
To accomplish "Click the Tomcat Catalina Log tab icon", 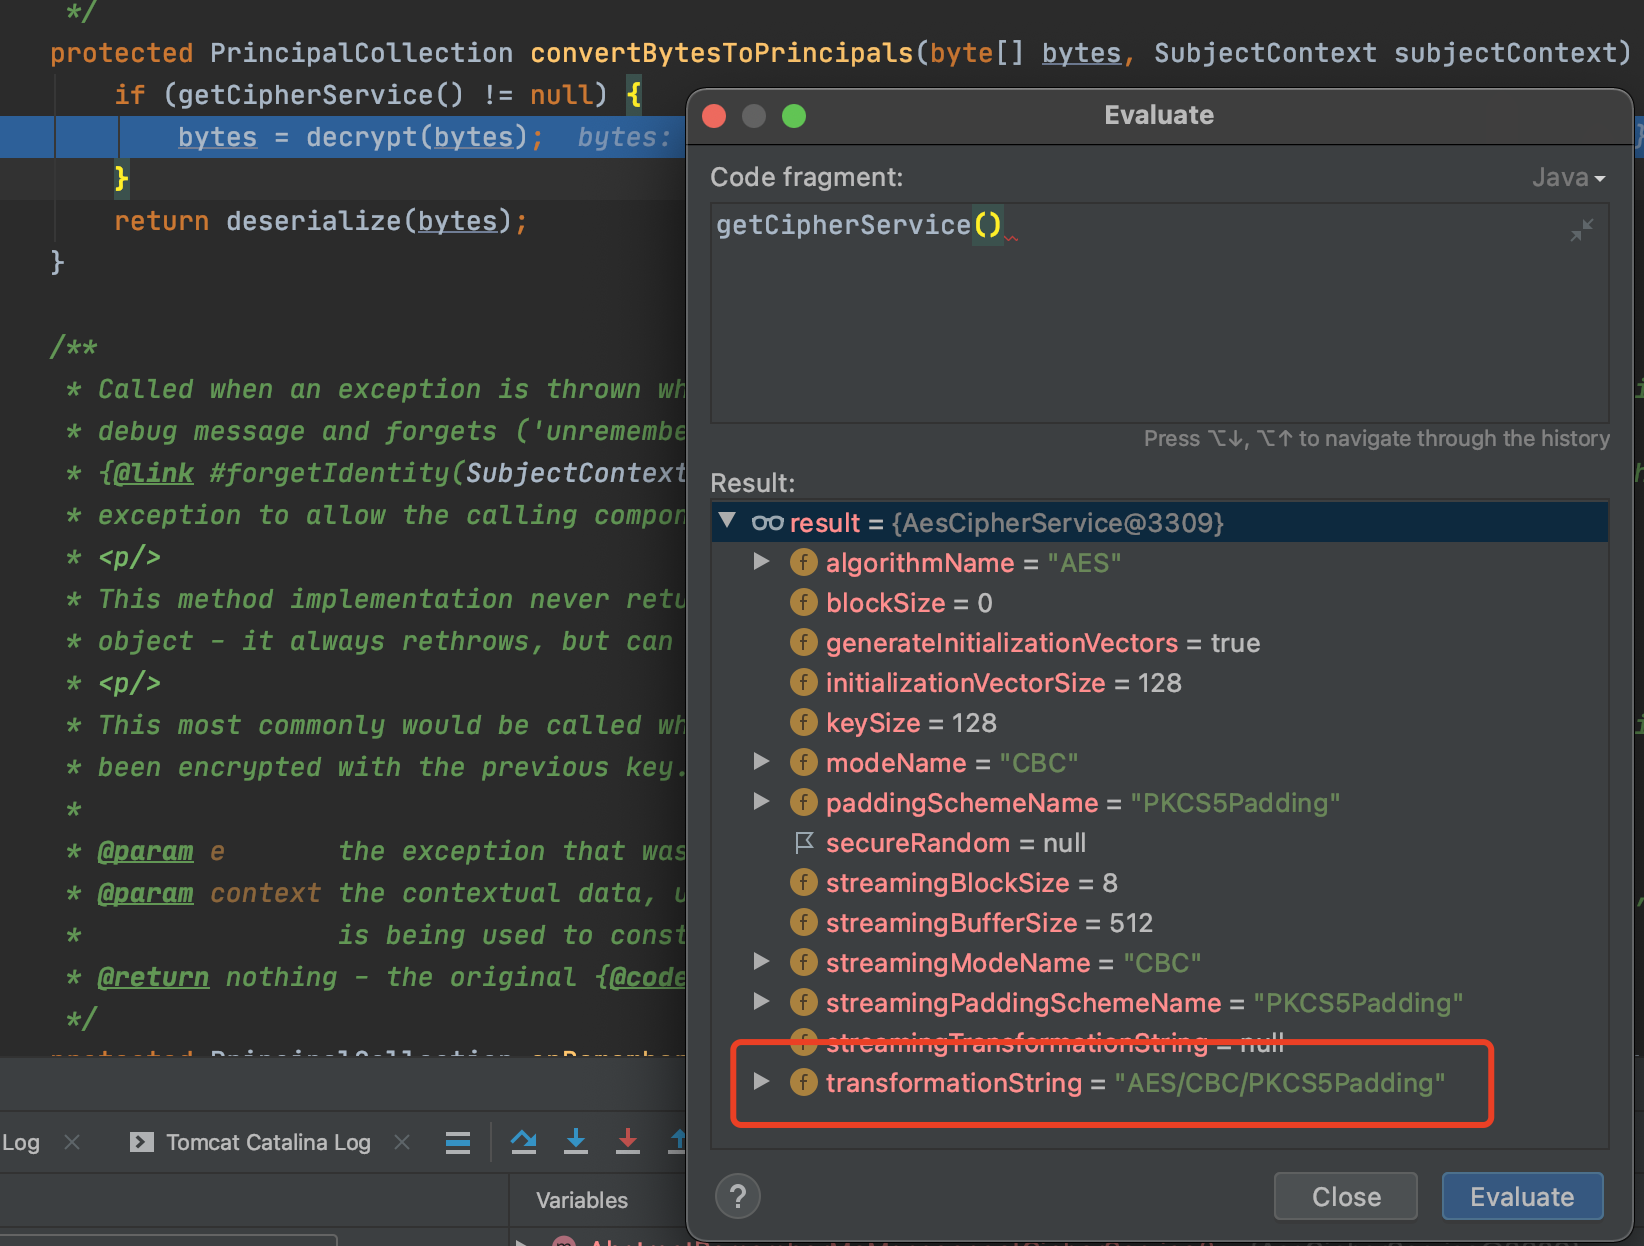I will point(142,1142).
